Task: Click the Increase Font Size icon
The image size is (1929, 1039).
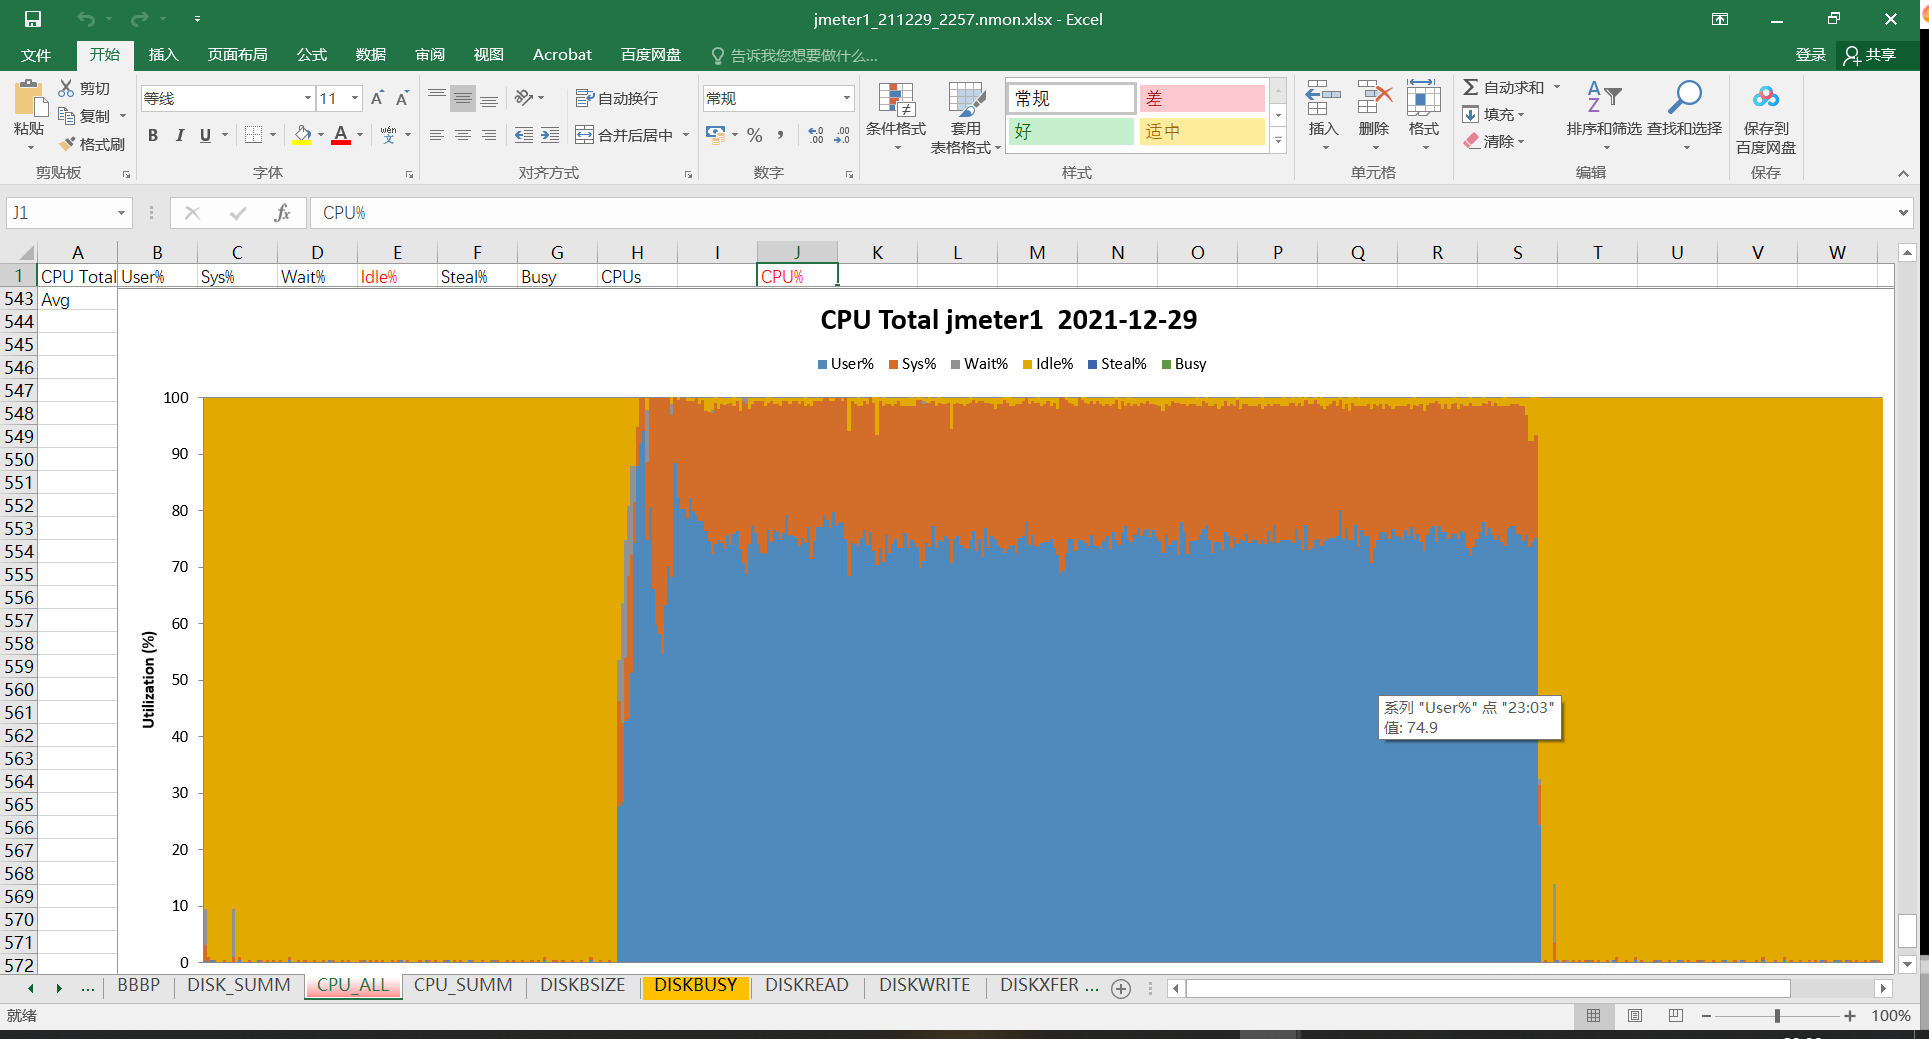Action: tap(377, 98)
